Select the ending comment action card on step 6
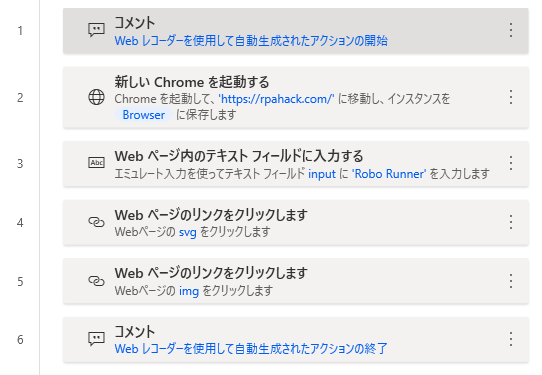Viewport: 542px width, 375px height. pyautogui.click(x=296, y=340)
